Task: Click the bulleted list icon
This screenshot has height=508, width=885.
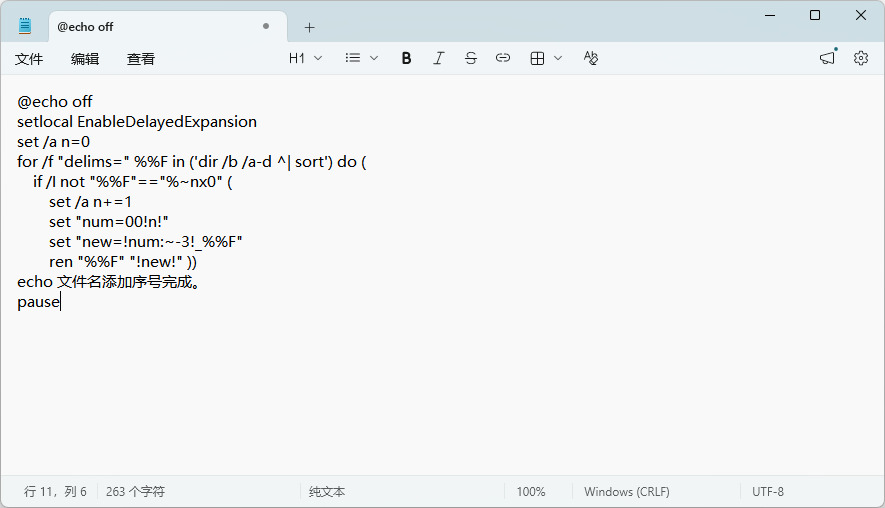Action: [353, 58]
